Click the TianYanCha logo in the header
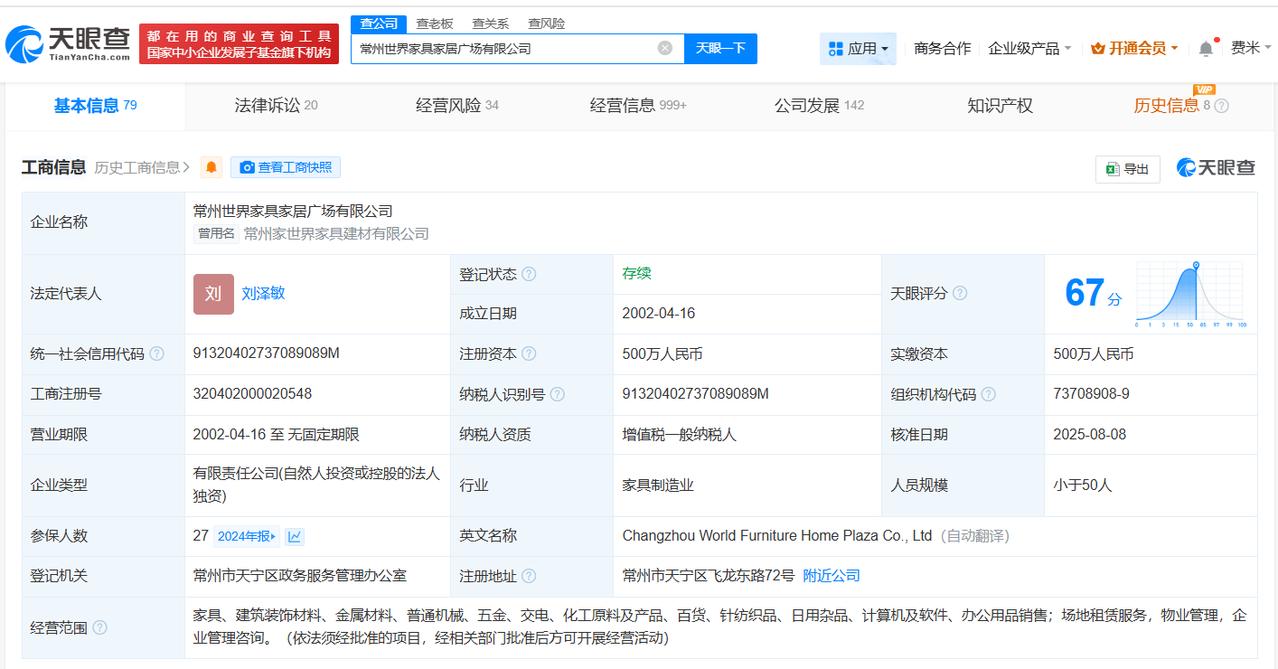The image size is (1278, 669). 68,44
